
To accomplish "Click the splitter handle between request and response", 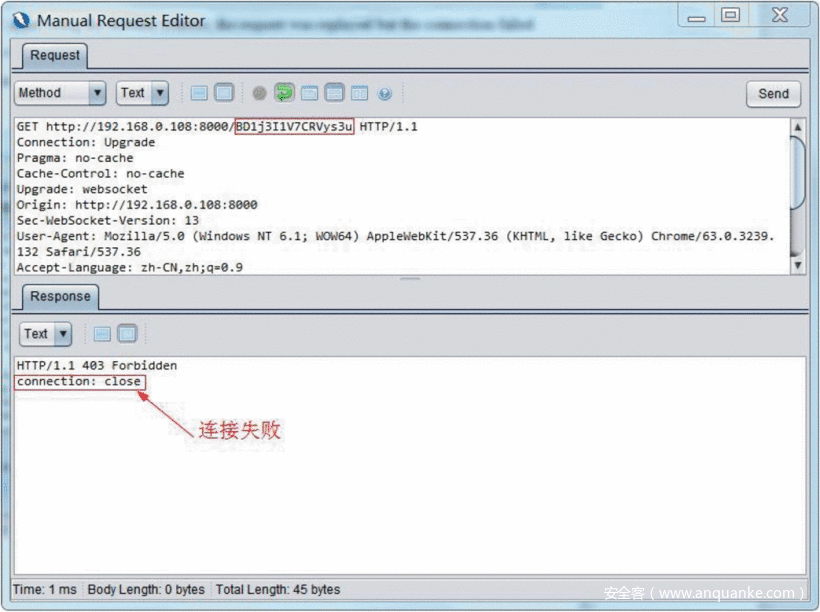I will (x=410, y=279).
